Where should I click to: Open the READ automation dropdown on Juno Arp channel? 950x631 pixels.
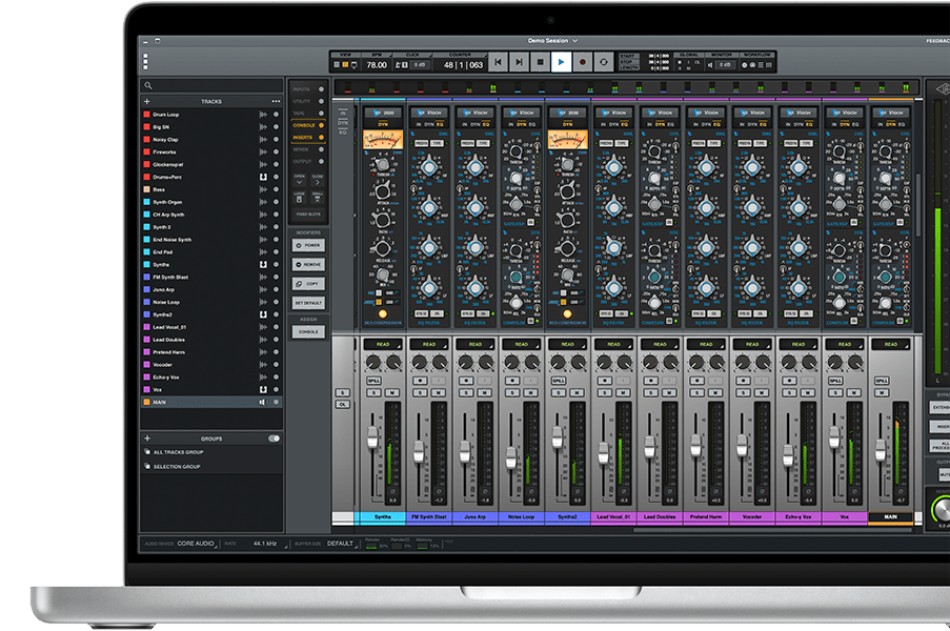click(475, 344)
